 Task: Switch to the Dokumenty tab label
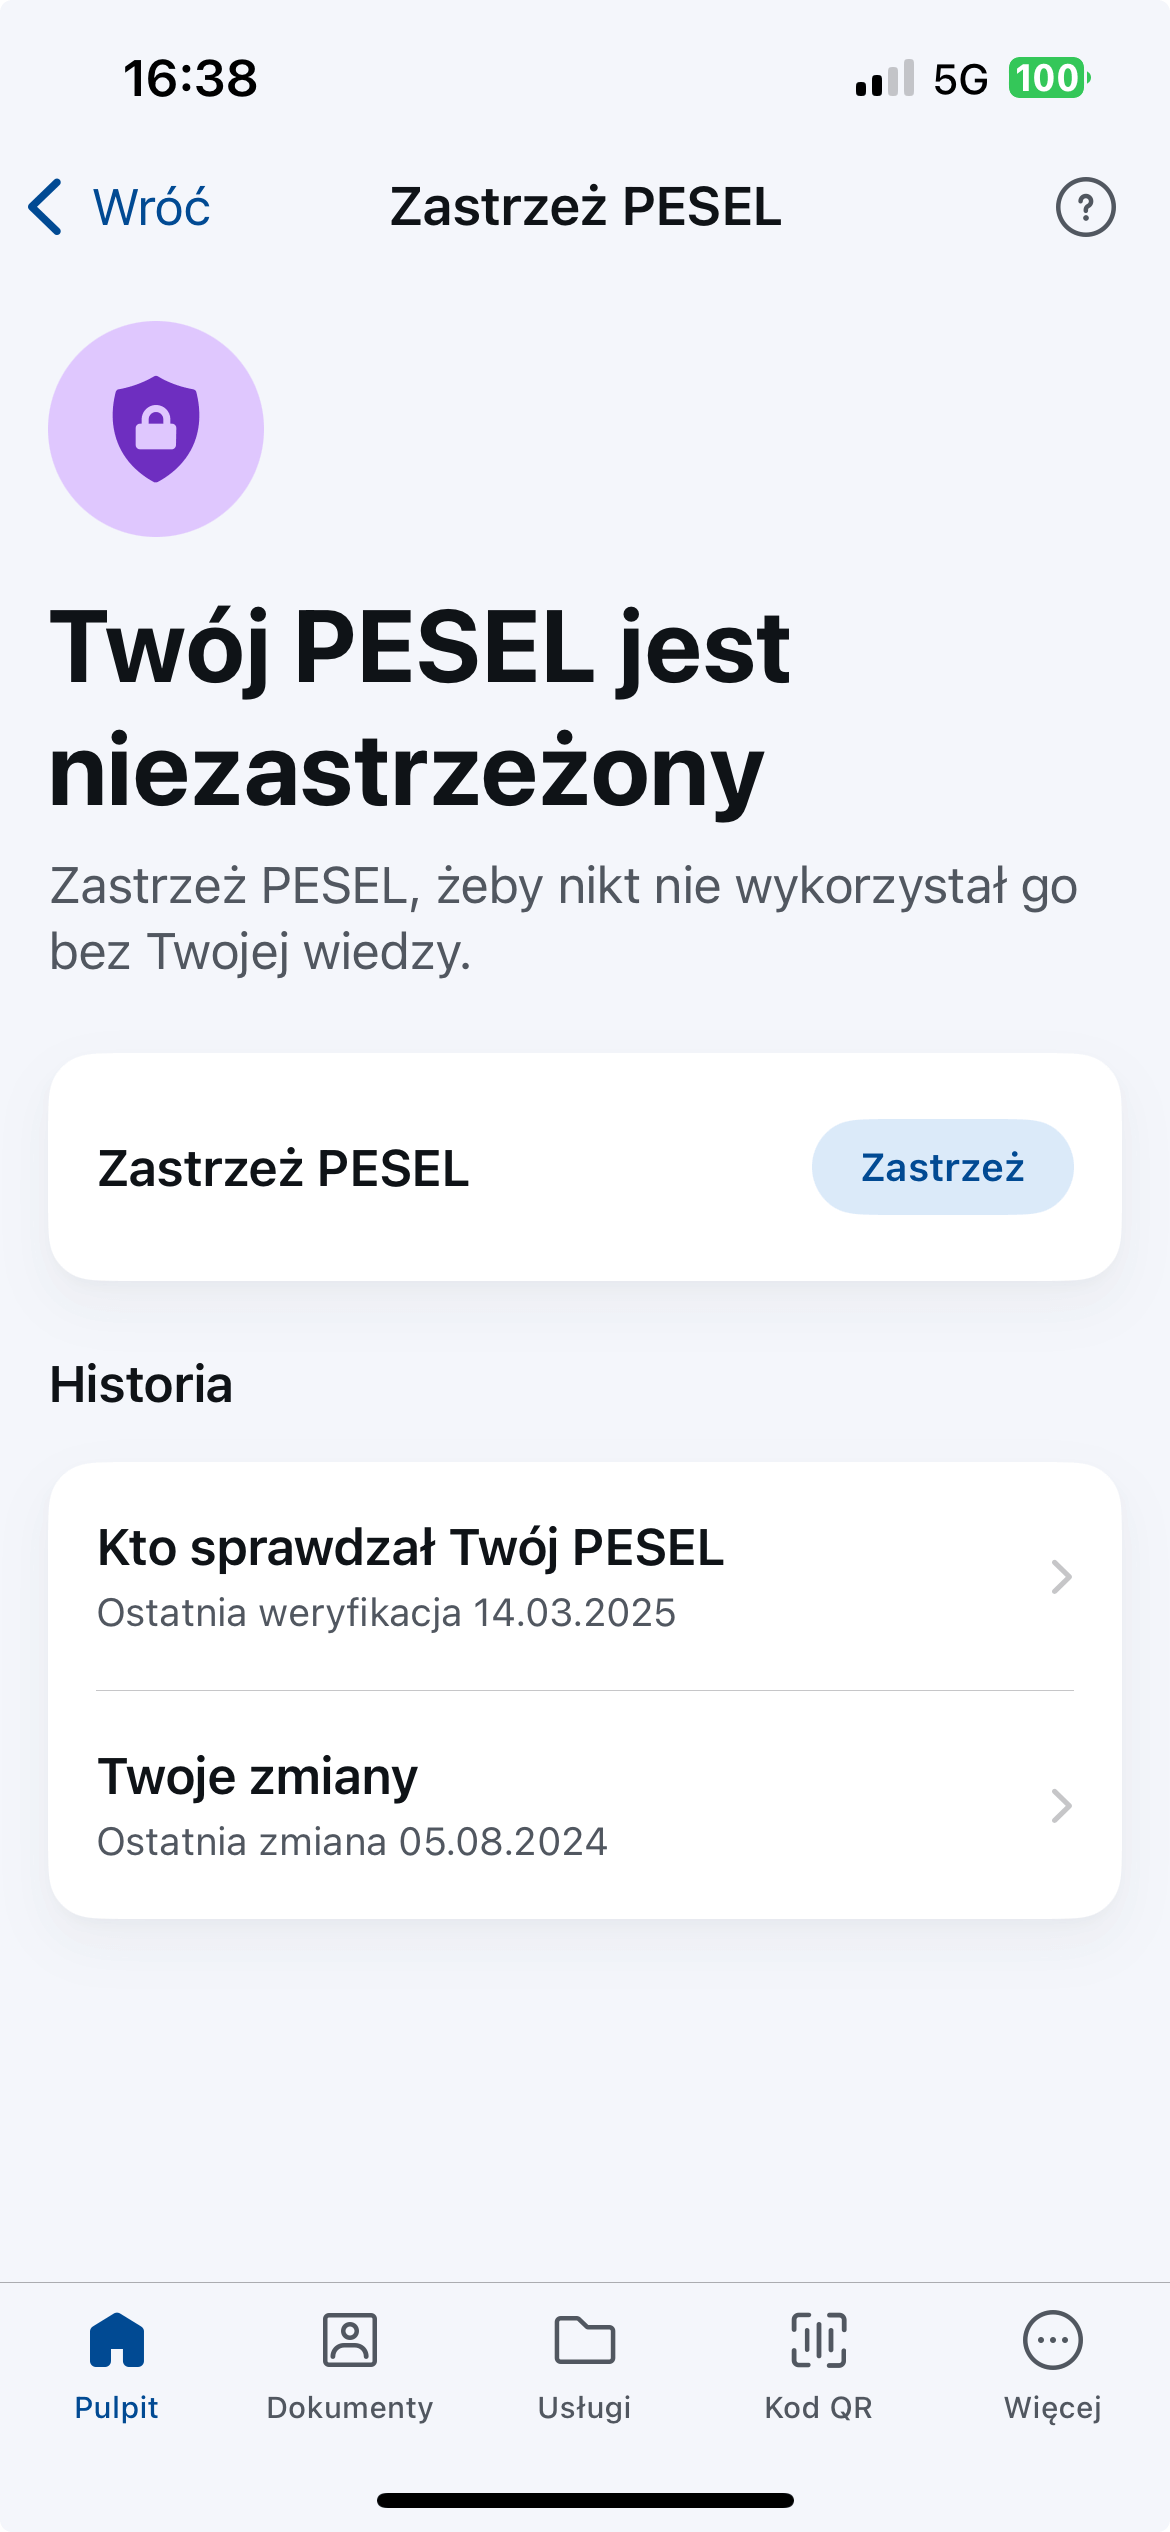(x=350, y=2408)
